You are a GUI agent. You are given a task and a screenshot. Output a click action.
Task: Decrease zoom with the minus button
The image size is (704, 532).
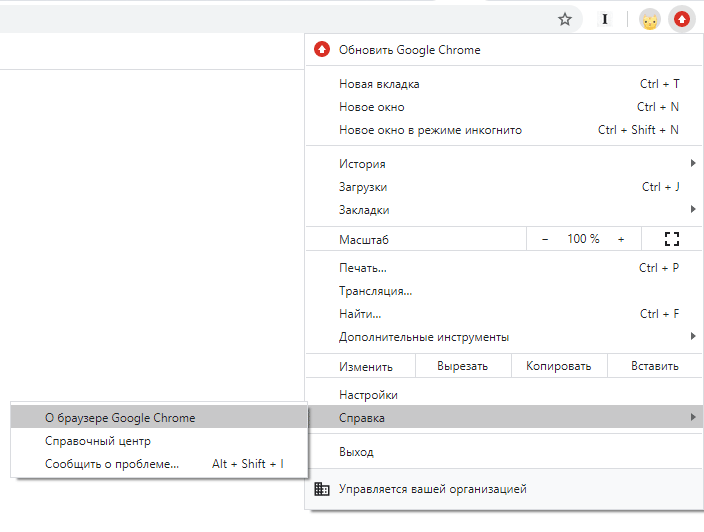click(545, 239)
